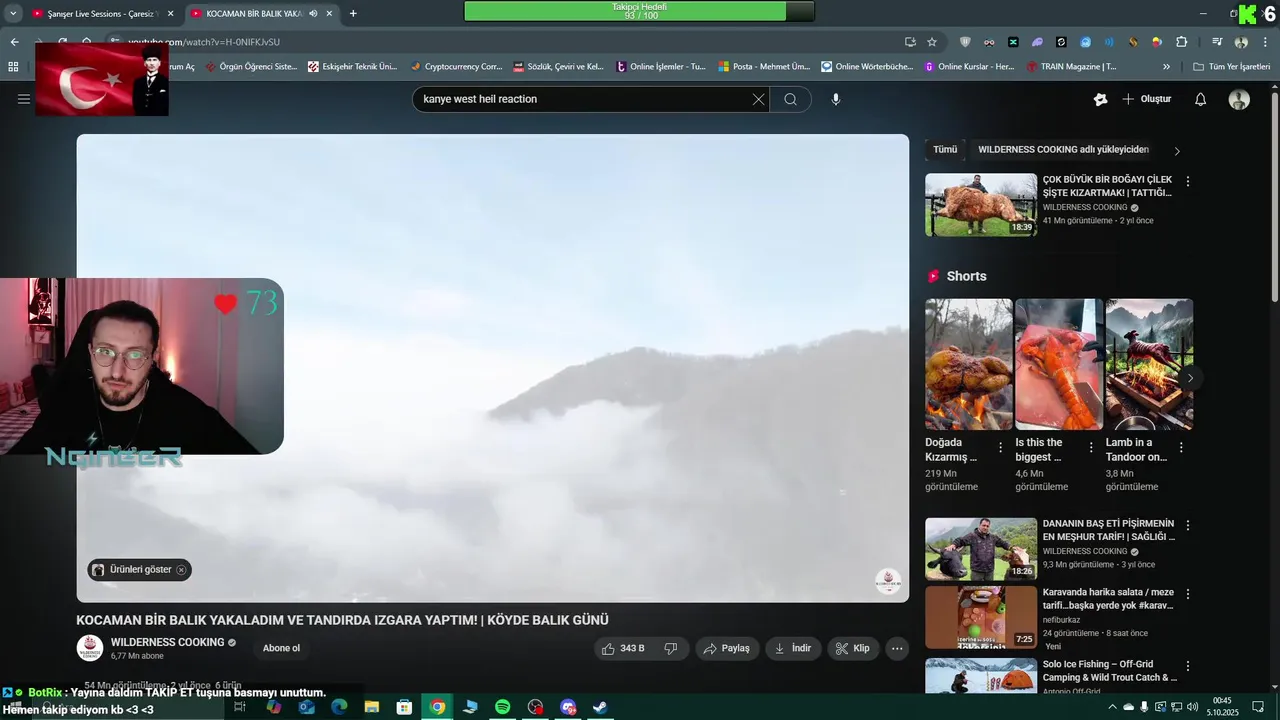The image size is (1280, 720).
Task: Mute the KOCAMAN BİR BALIK tab audio
Action: (x=313, y=14)
